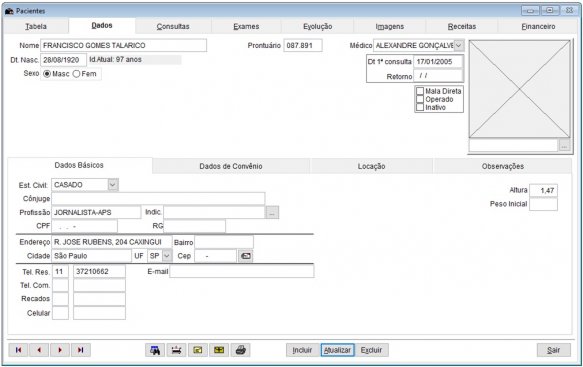Click the Bairro input field
This screenshot has width=583, height=367.
click(224, 242)
